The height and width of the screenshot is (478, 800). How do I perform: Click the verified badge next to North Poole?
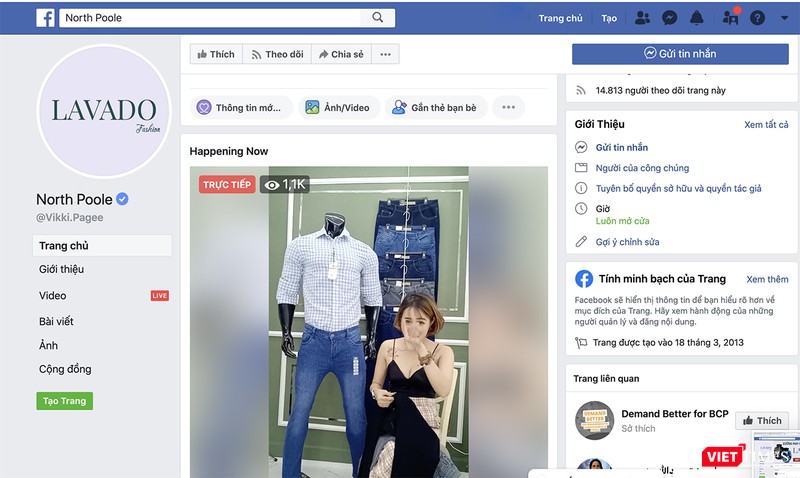tap(122, 199)
